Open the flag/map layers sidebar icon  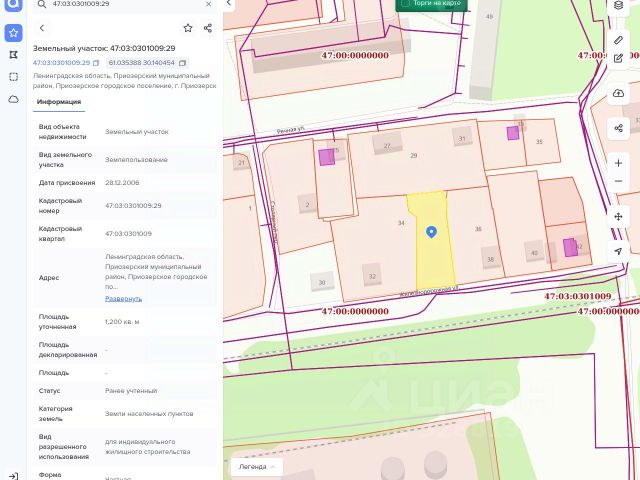pos(13,55)
